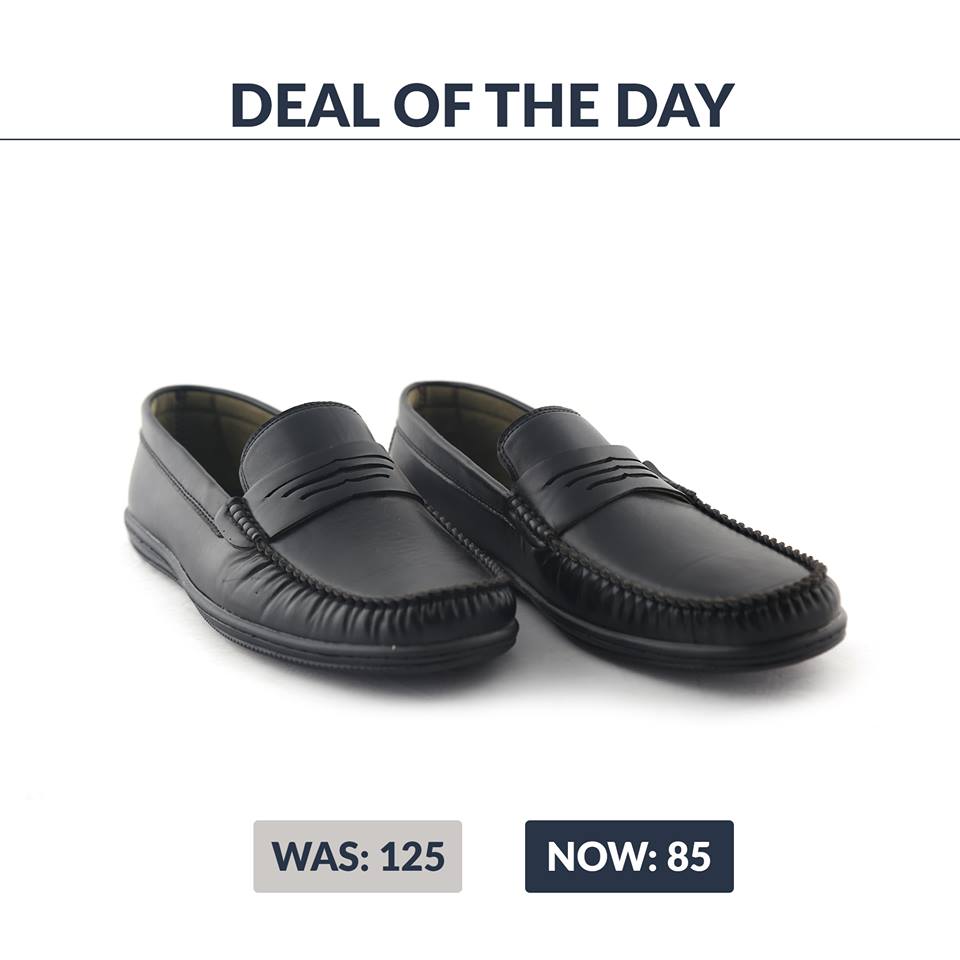This screenshot has width=960, height=960.
Task: Click the number 125 in the gray badge
Action: pos(413,856)
